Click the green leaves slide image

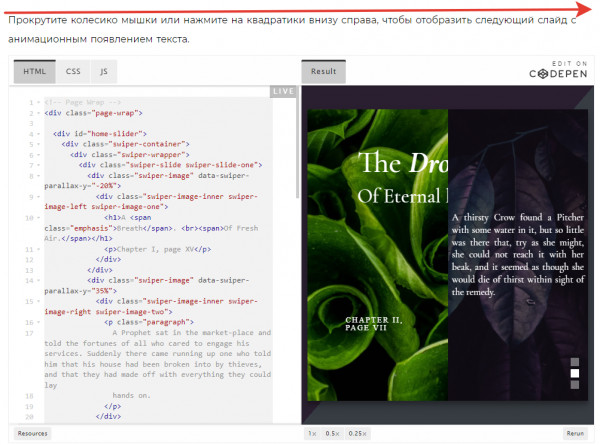click(x=378, y=255)
